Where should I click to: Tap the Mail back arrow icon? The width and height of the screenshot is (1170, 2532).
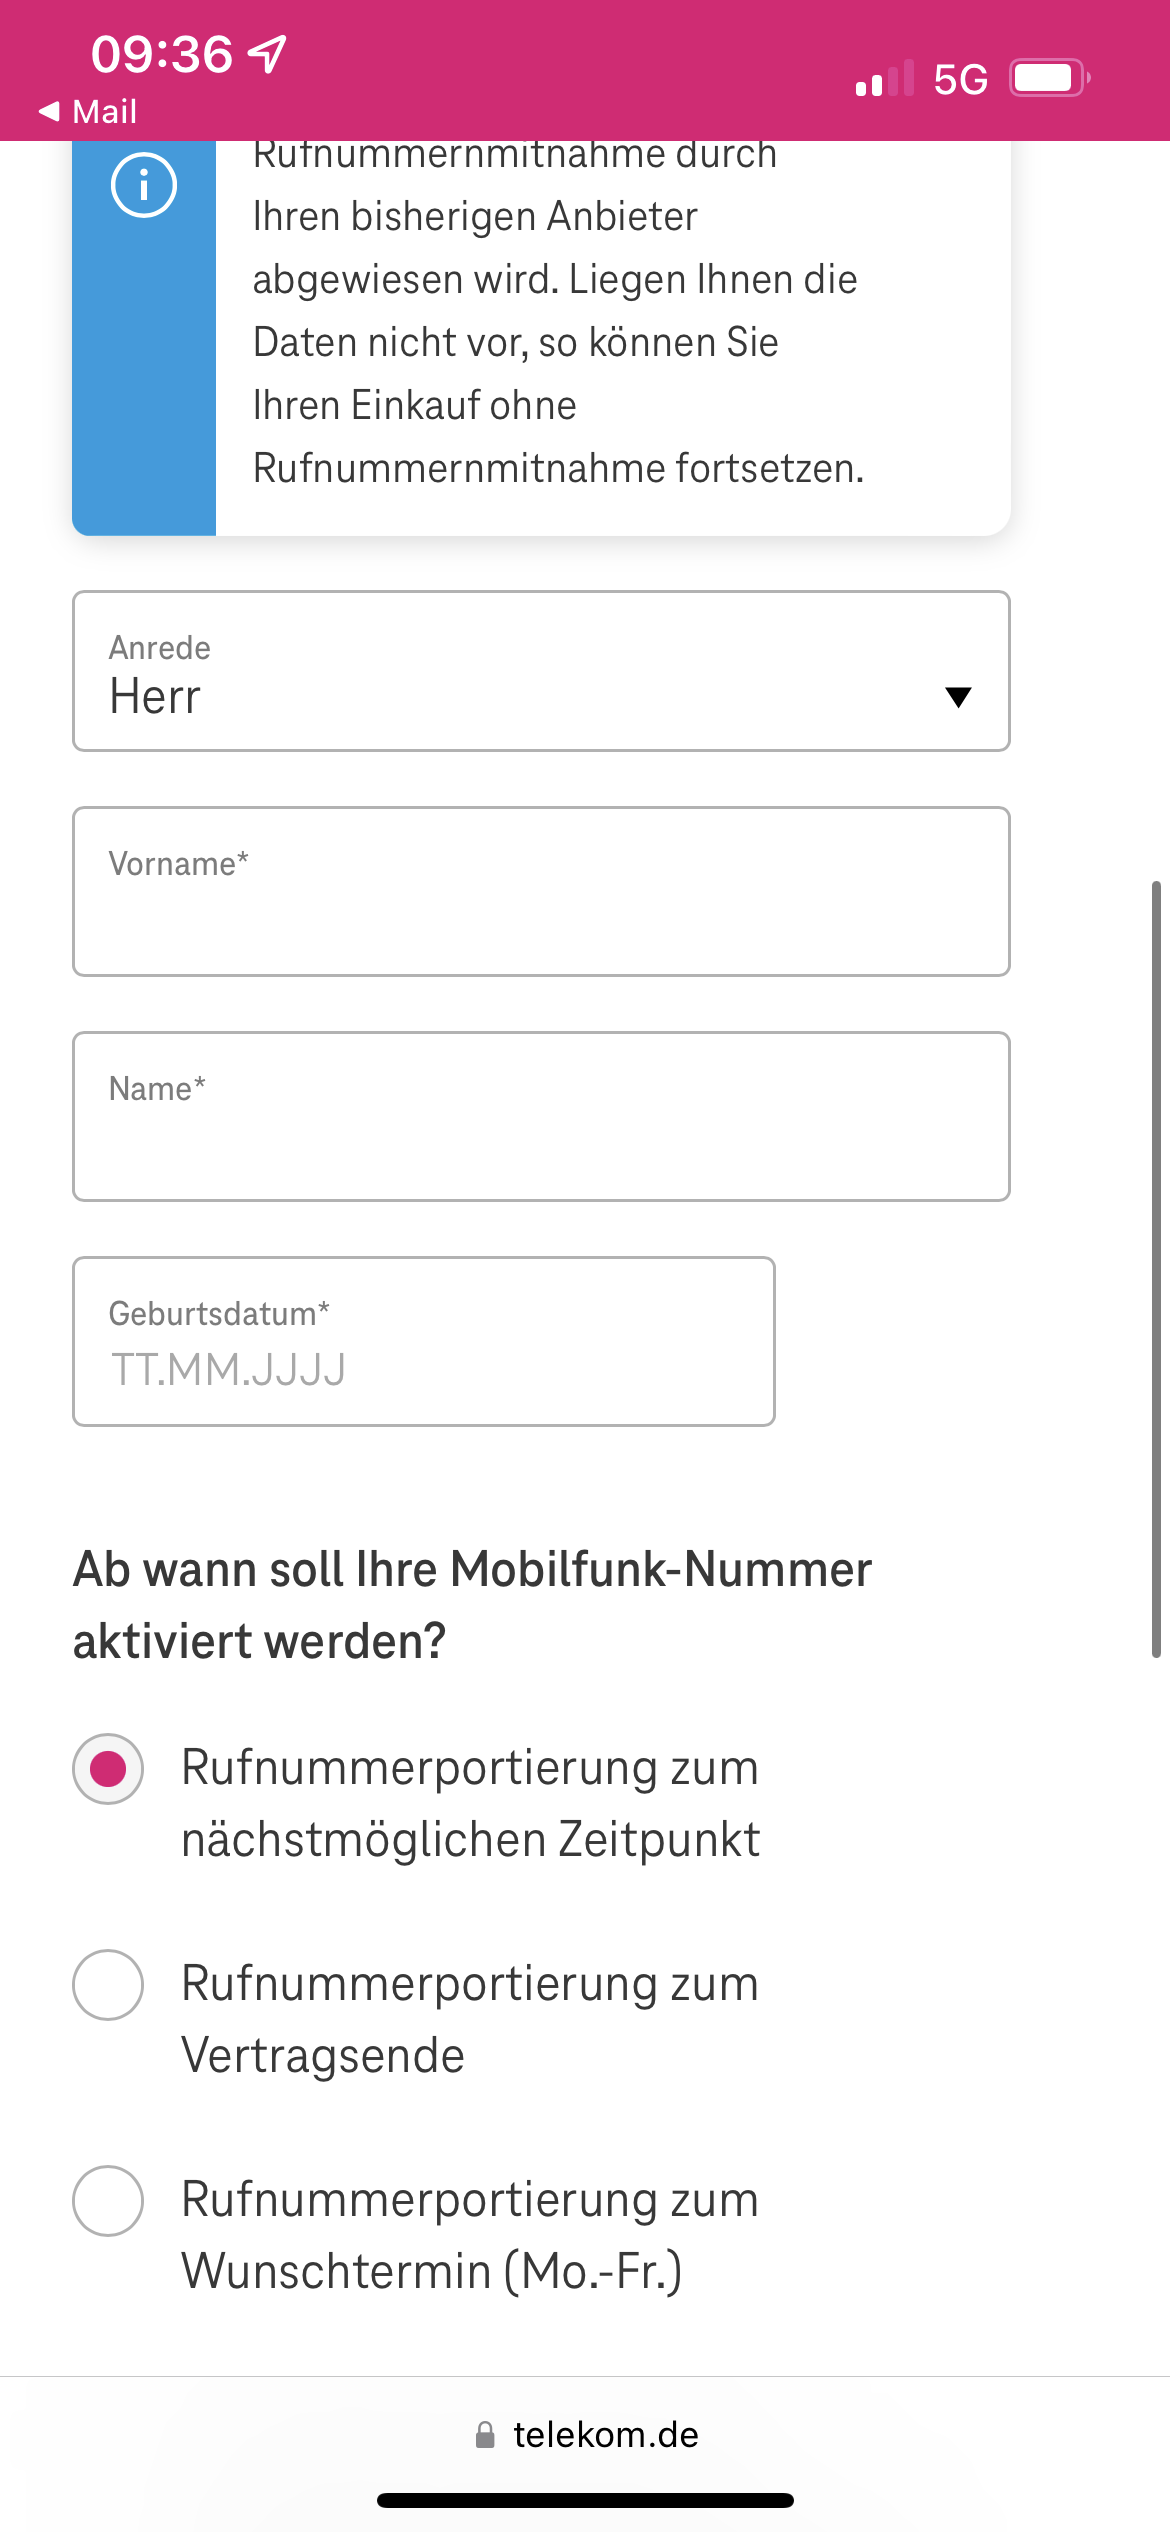click(x=49, y=111)
